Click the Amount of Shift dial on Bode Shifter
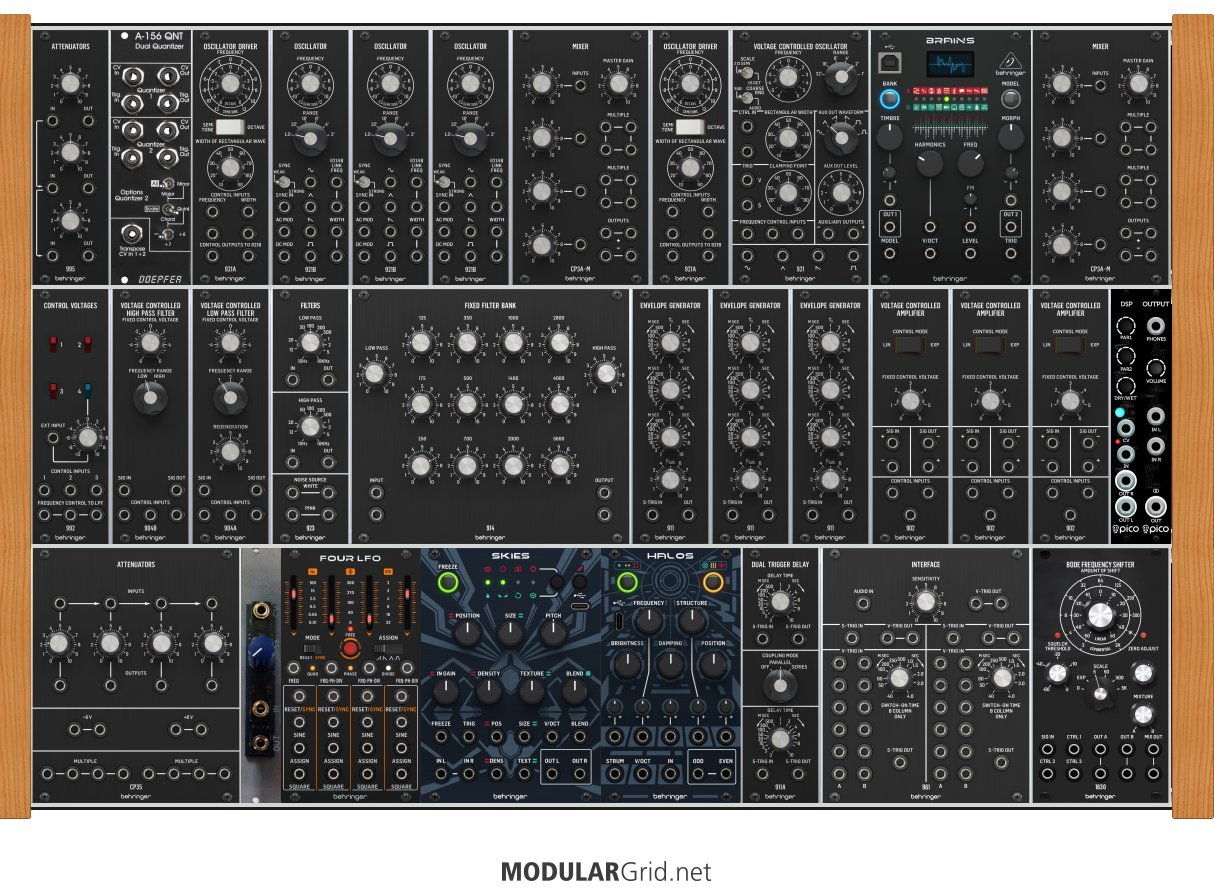 [x=1101, y=615]
